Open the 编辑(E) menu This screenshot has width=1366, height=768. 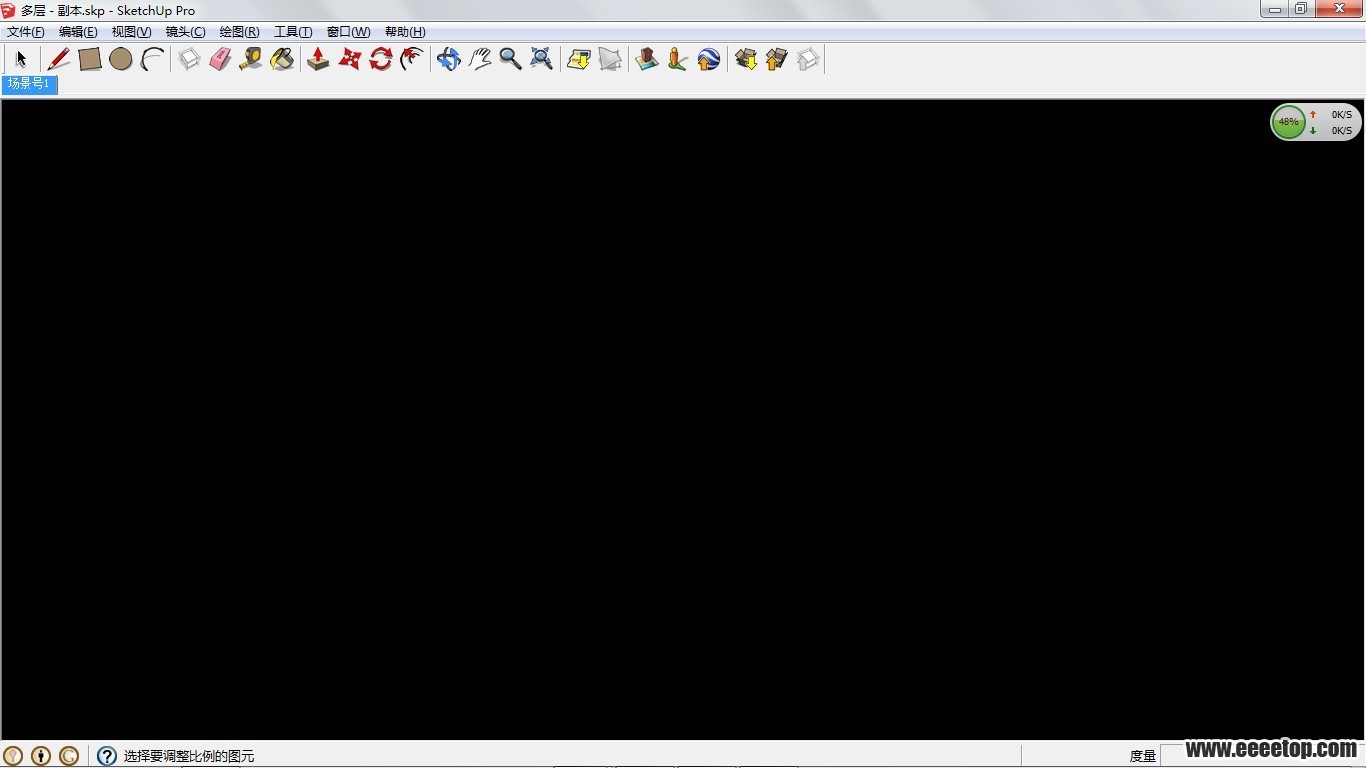coord(78,32)
